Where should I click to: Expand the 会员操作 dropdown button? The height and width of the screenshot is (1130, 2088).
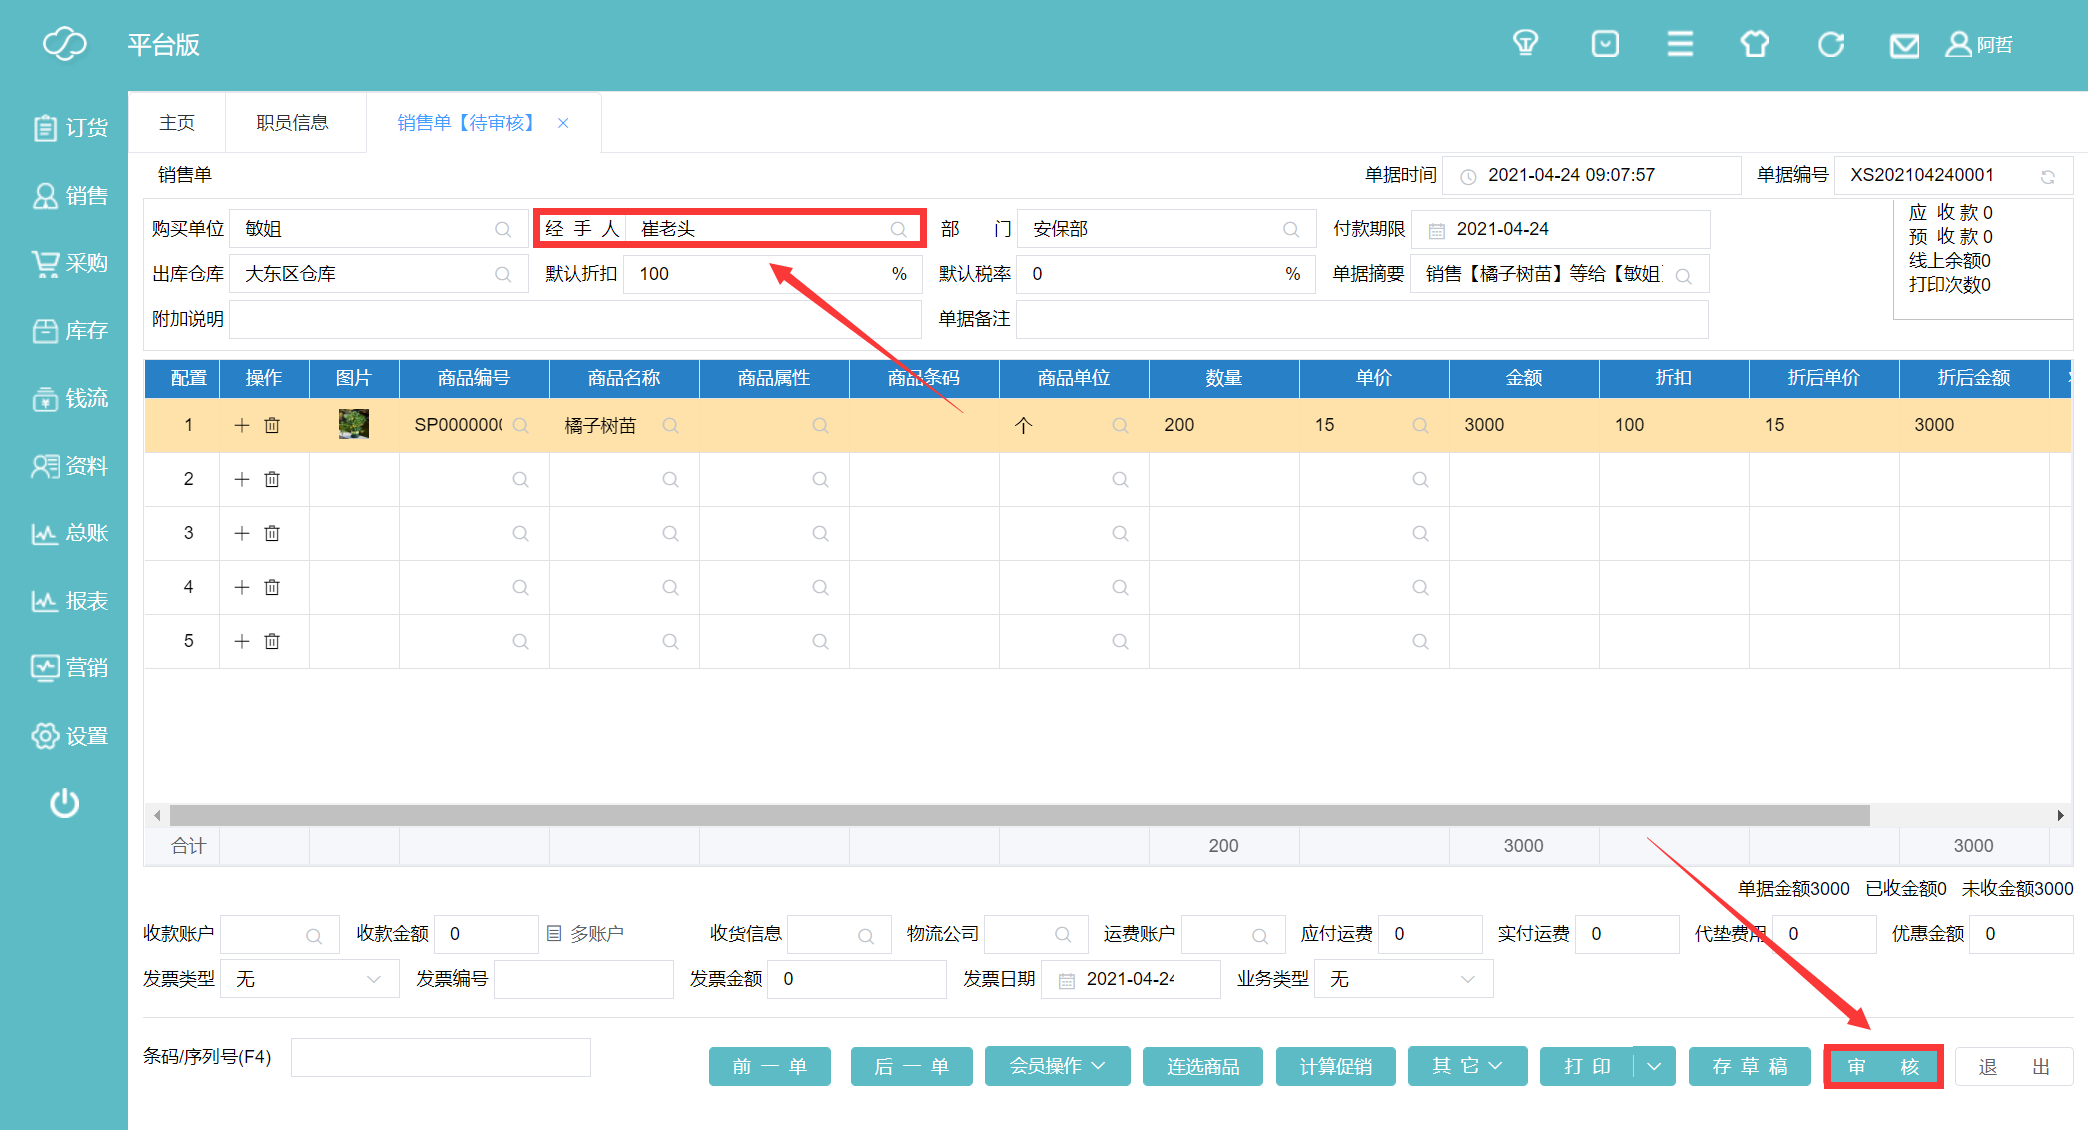[x=1057, y=1066]
